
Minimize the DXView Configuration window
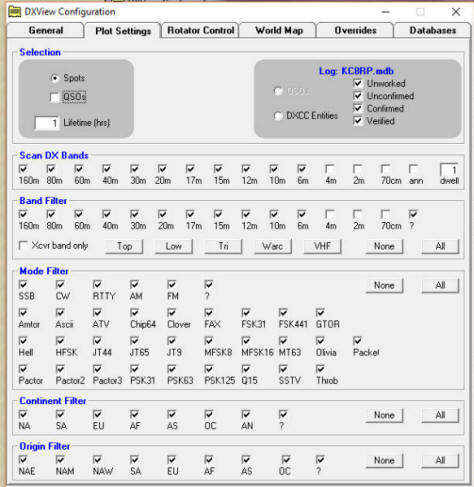386,12
